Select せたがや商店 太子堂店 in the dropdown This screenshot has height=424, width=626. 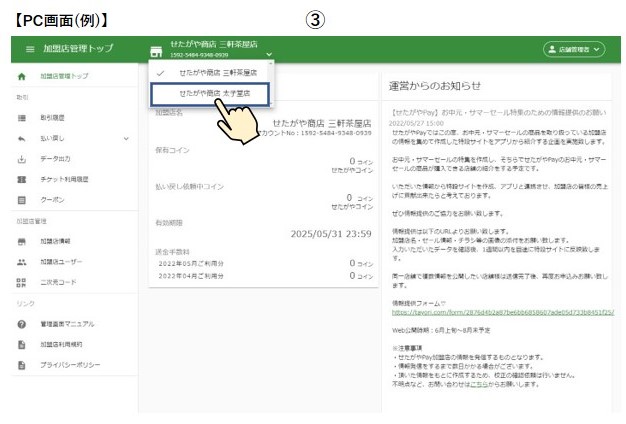[210, 94]
